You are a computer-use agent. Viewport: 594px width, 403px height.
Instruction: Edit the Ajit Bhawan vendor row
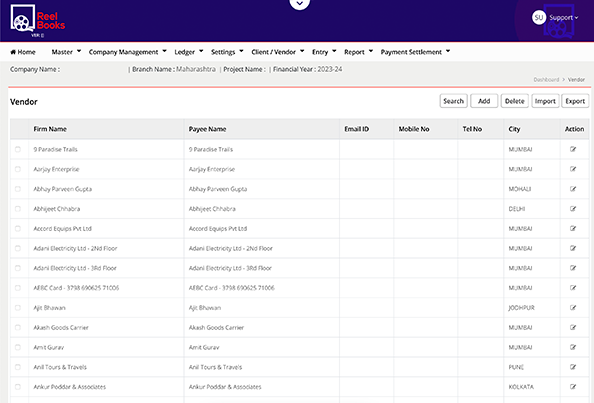point(573,308)
